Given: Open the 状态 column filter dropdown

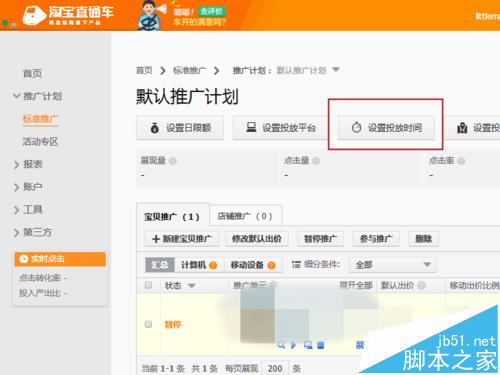Looking at the screenshot, I should [192, 286].
